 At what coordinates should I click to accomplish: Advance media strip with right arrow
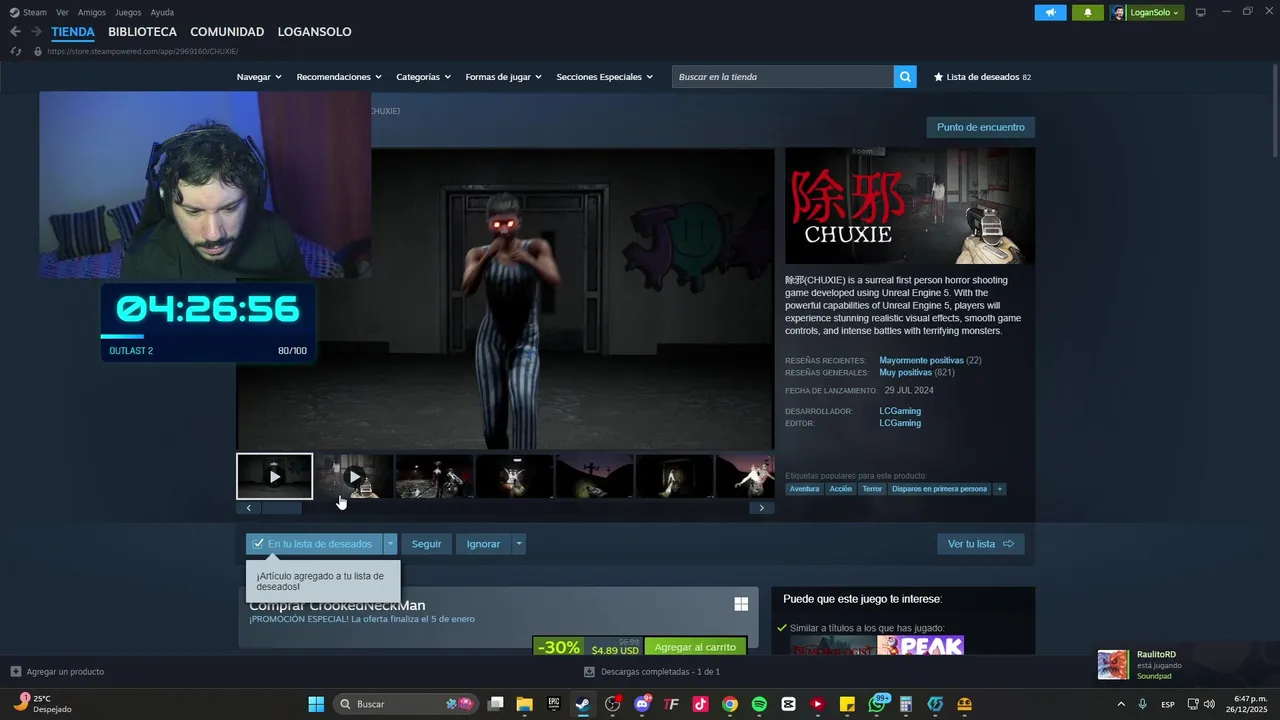761,508
